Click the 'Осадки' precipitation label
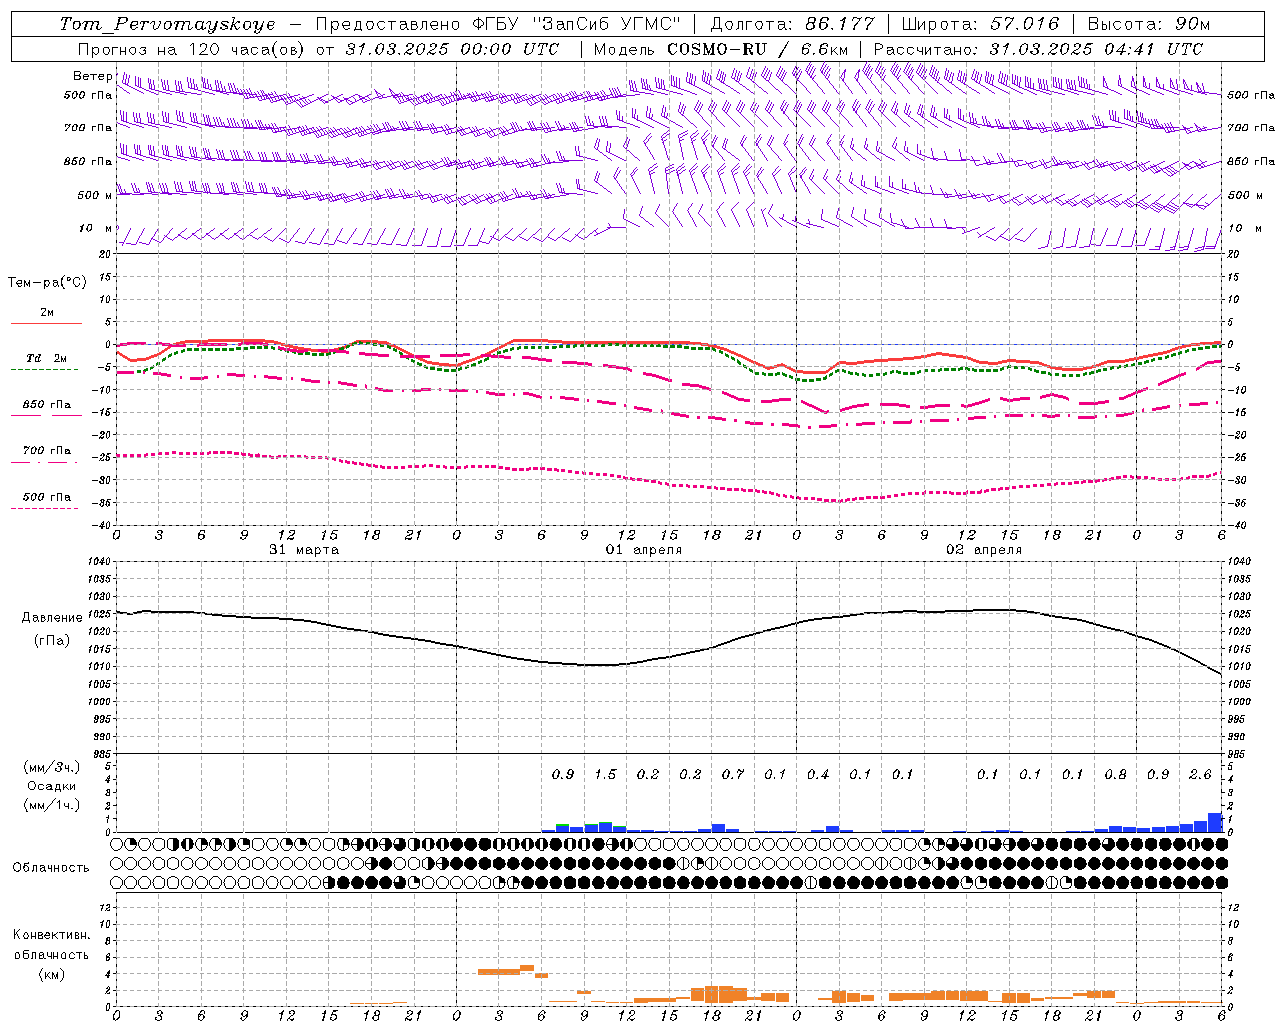 click(x=52, y=786)
